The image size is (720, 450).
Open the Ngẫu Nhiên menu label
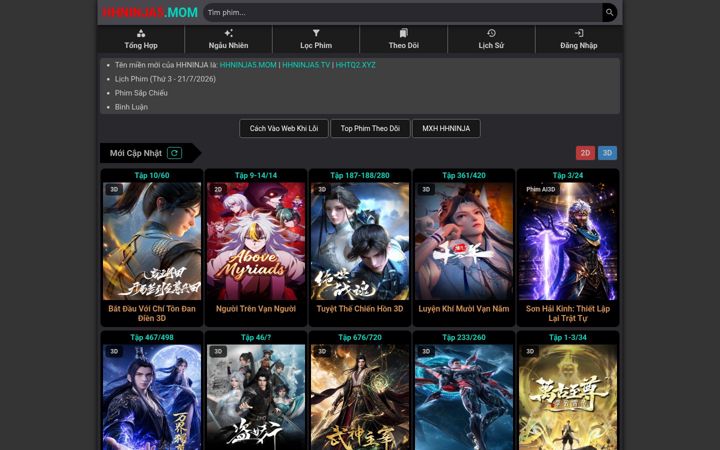coord(228,45)
